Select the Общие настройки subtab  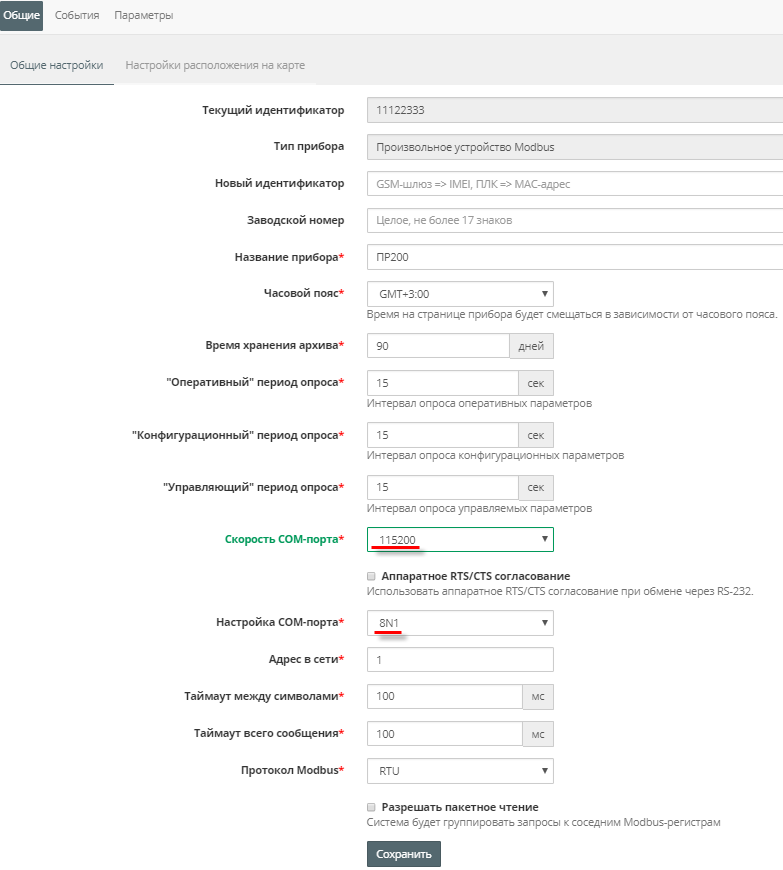56,65
